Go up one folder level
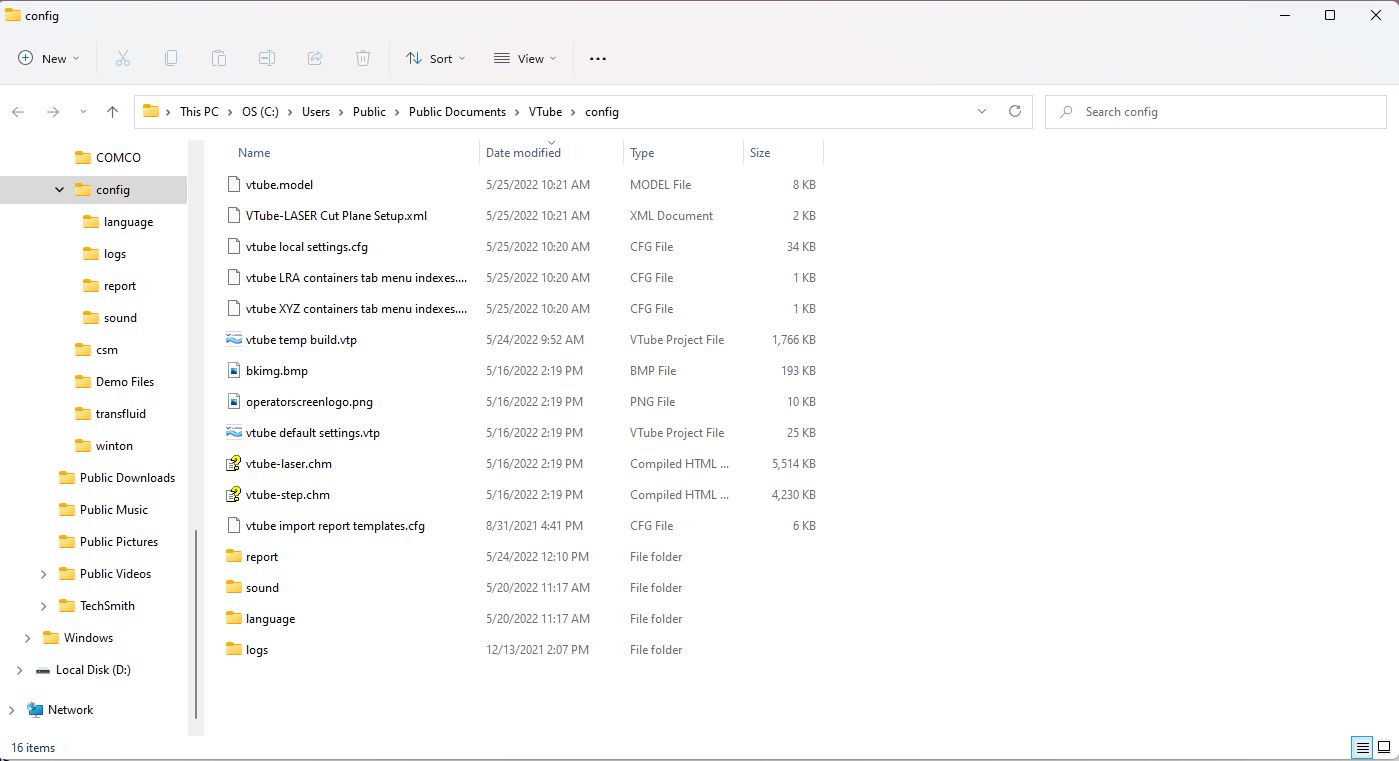Screen dimensions: 1399x761 coord(112,112)
